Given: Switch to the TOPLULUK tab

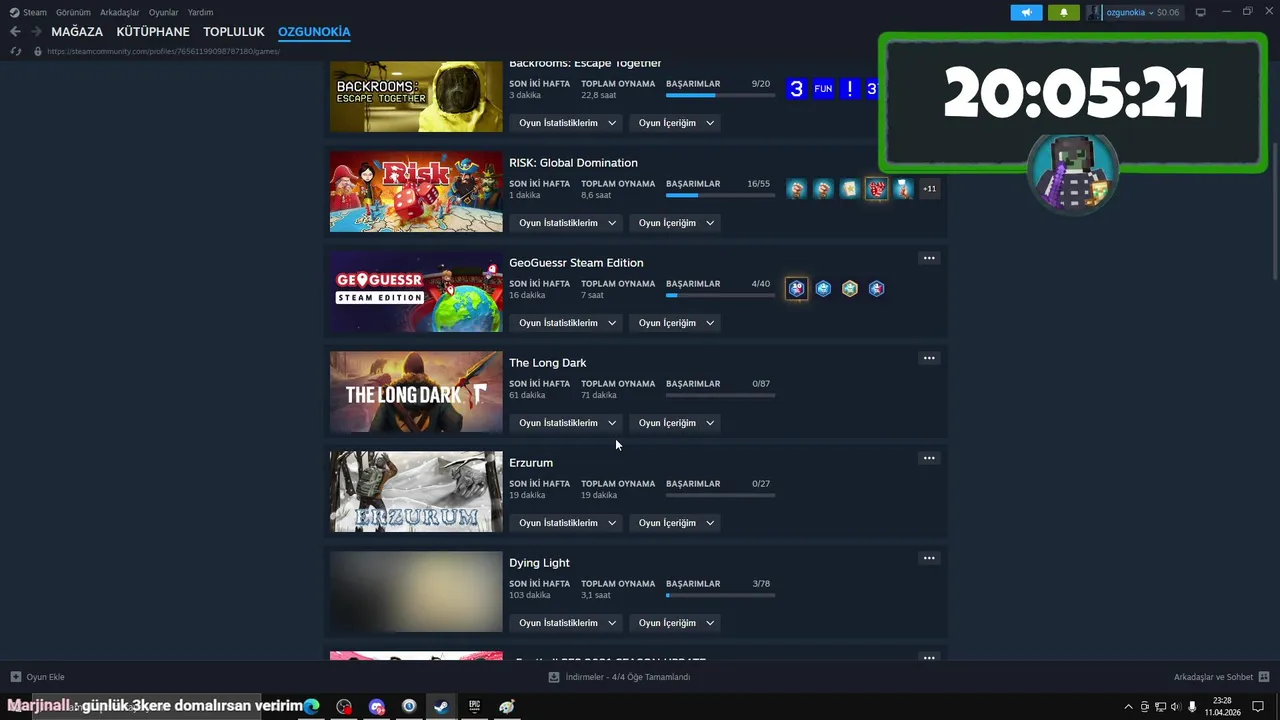Looking at the screenshot, I should click(x=234, y=32).
